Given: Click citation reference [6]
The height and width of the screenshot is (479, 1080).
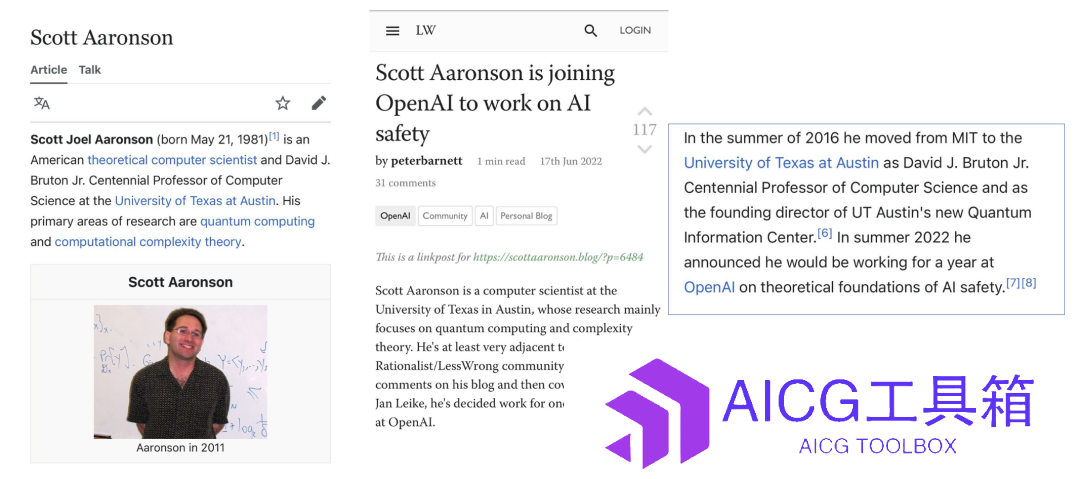Looking at the screenshot, I should (824, 234).
